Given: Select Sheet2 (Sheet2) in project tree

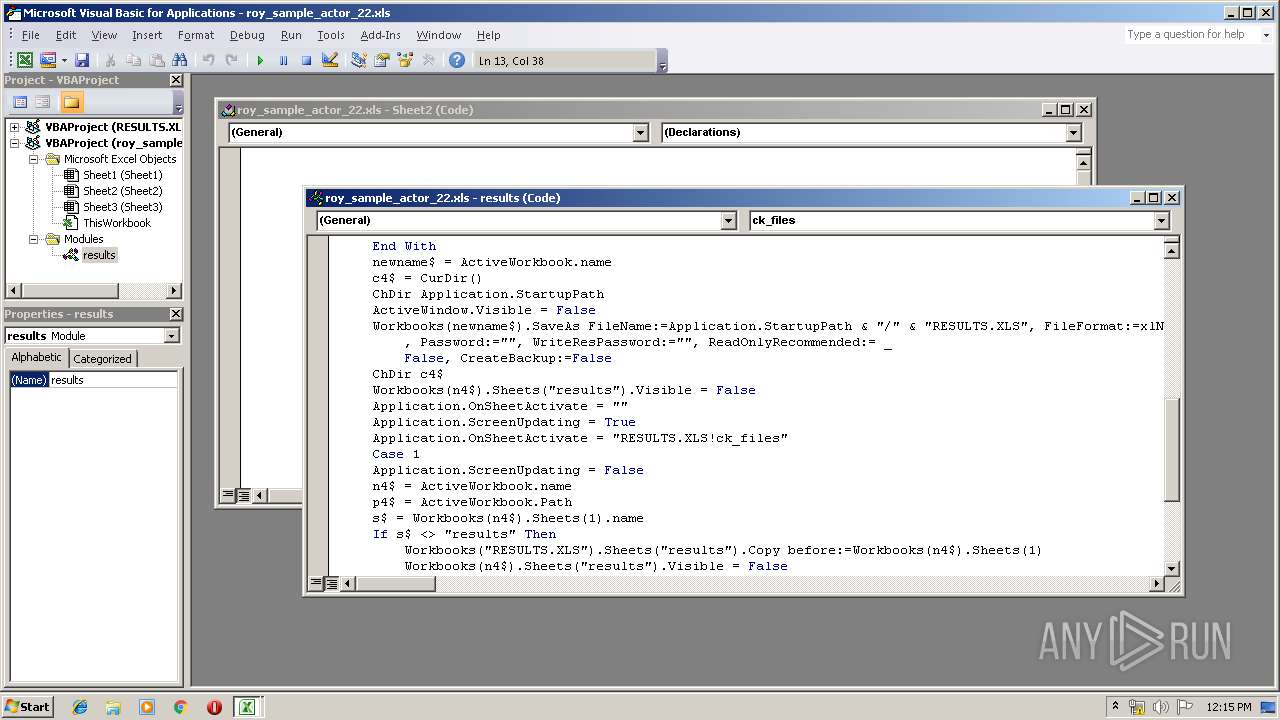Looking at the screenshot, I should click(x=122, y=191).
